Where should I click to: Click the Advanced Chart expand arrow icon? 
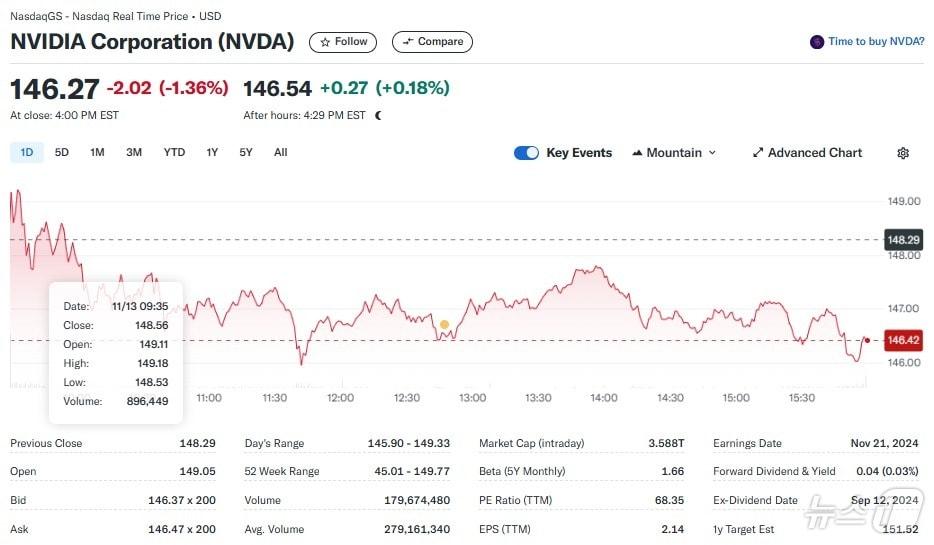758,153
